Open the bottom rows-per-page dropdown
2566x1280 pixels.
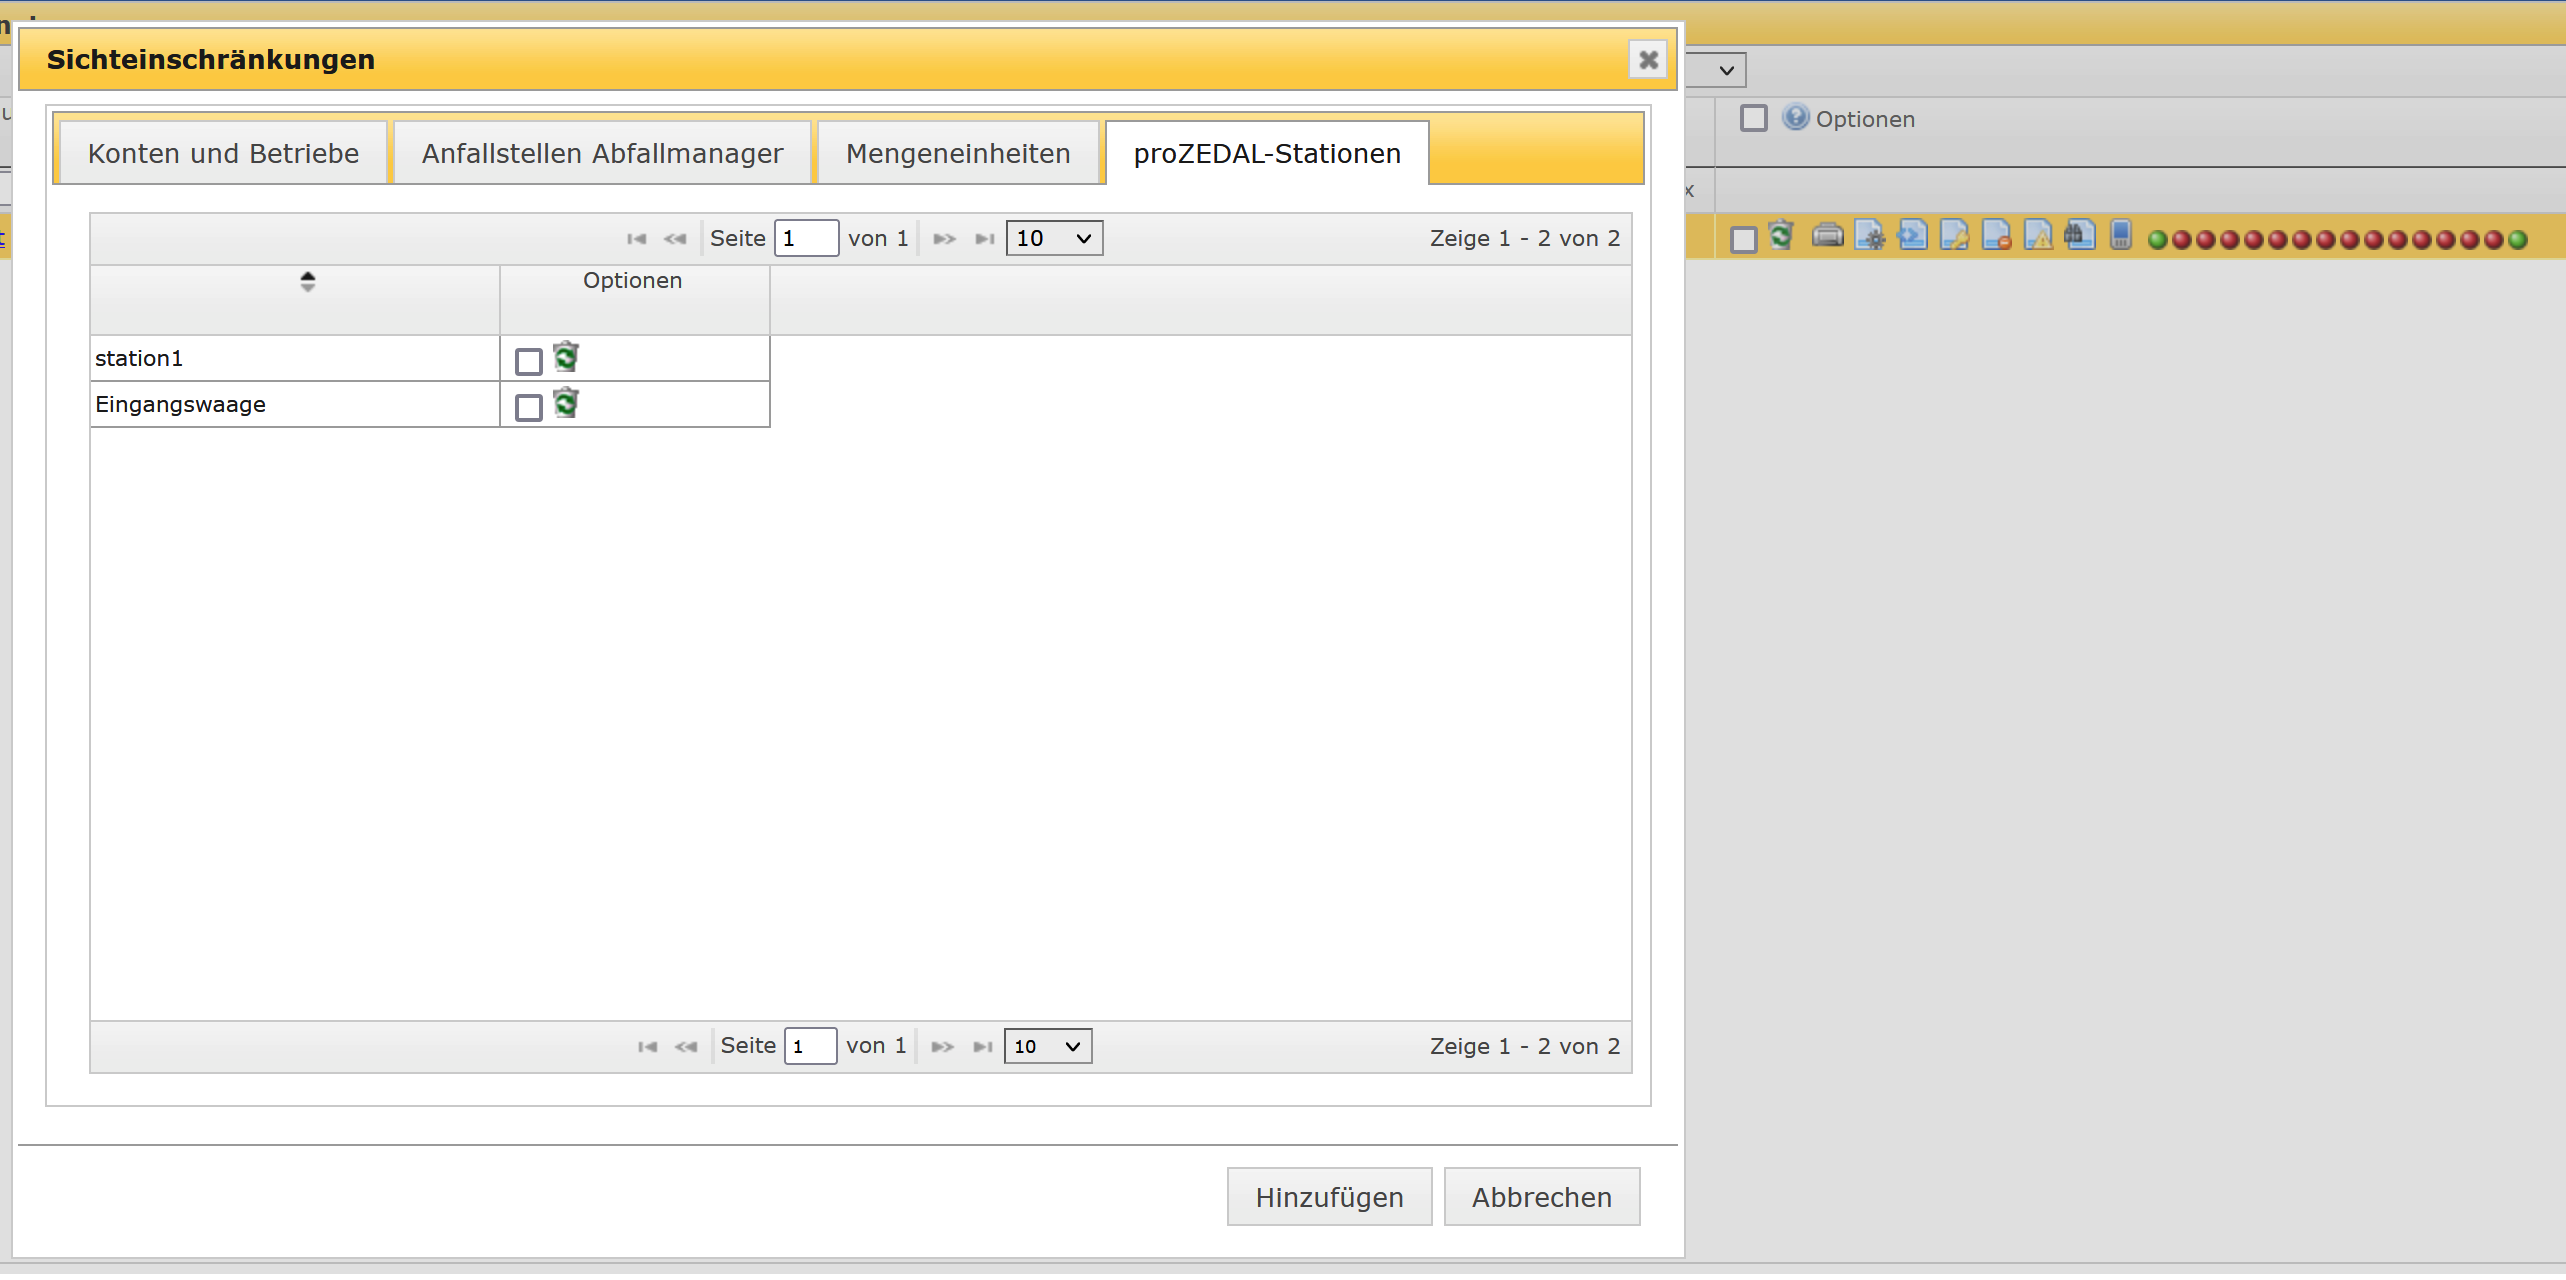coord(1047,1046)
